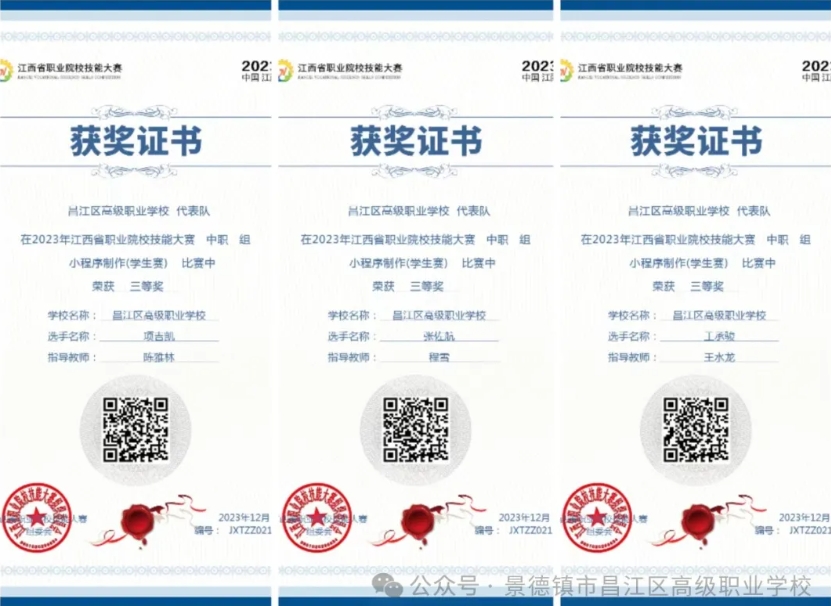Click the 2023年12月 date on the middle certificate

[524, 516]
